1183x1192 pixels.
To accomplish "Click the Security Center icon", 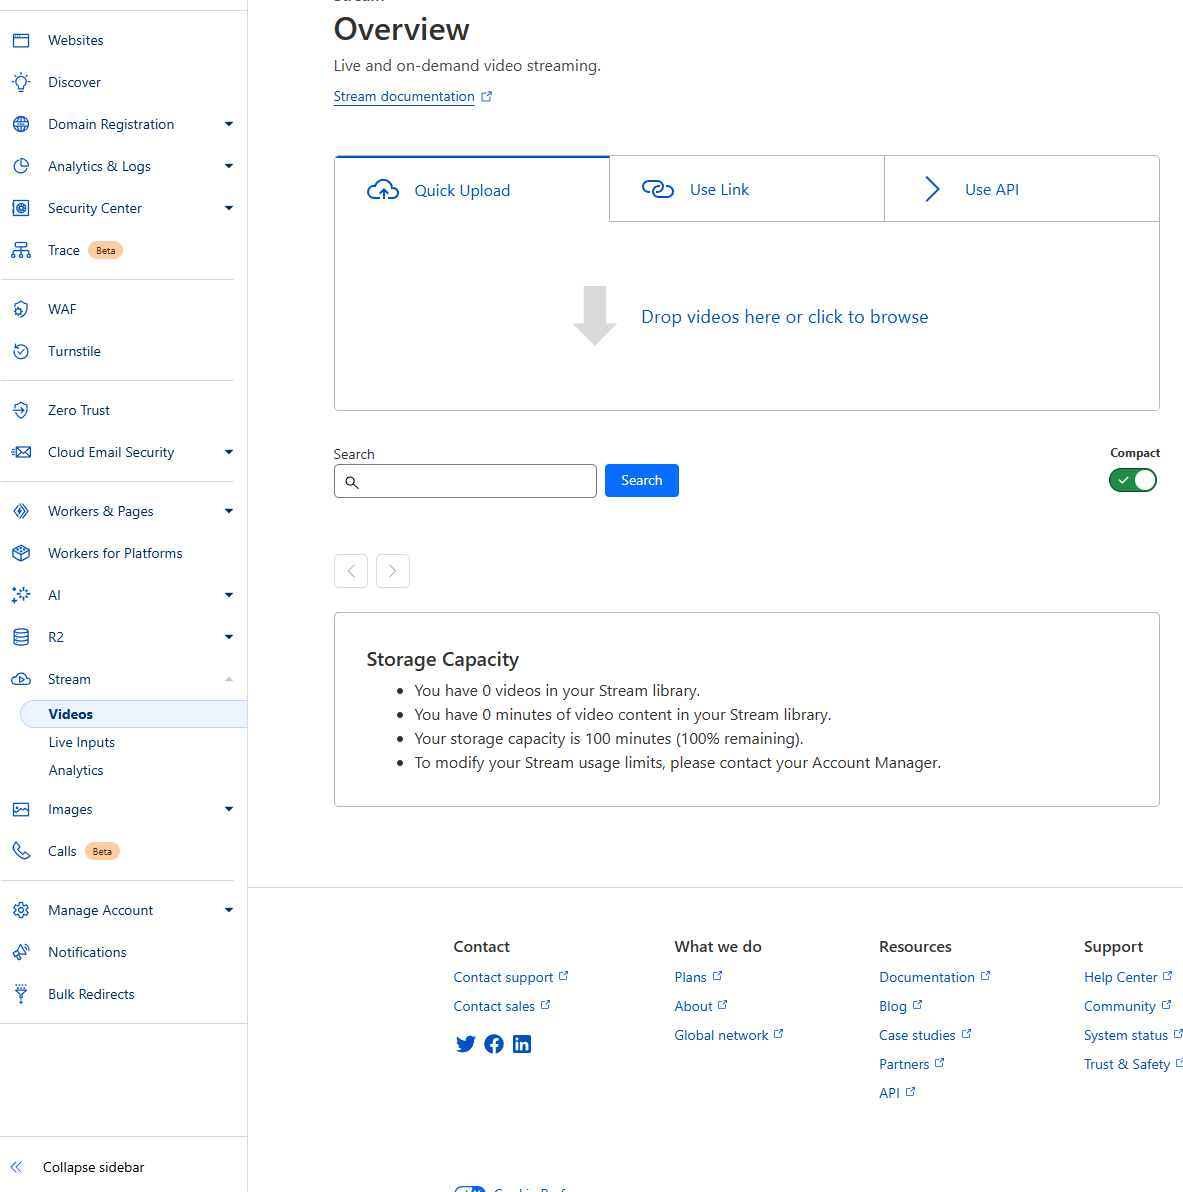I will coord(21,208).
